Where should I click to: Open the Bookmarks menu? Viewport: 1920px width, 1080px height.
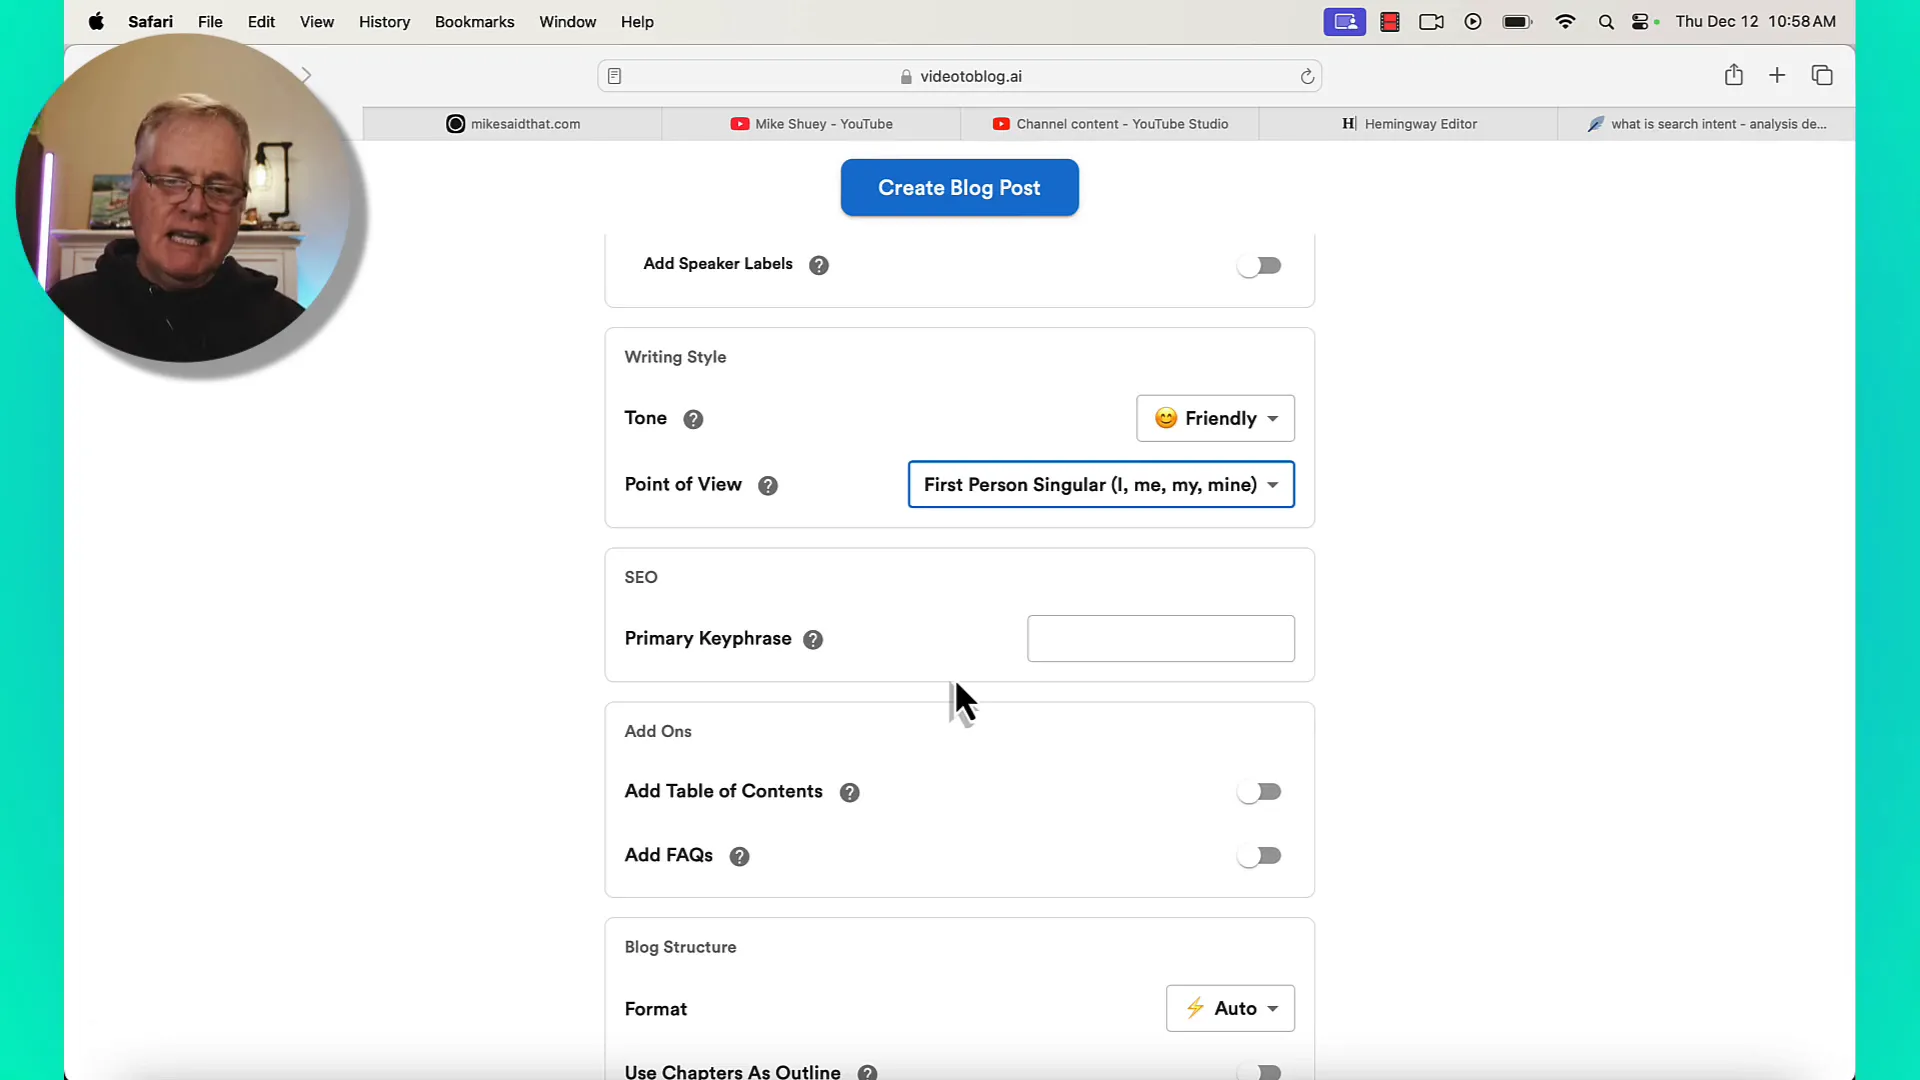[474, 21]
